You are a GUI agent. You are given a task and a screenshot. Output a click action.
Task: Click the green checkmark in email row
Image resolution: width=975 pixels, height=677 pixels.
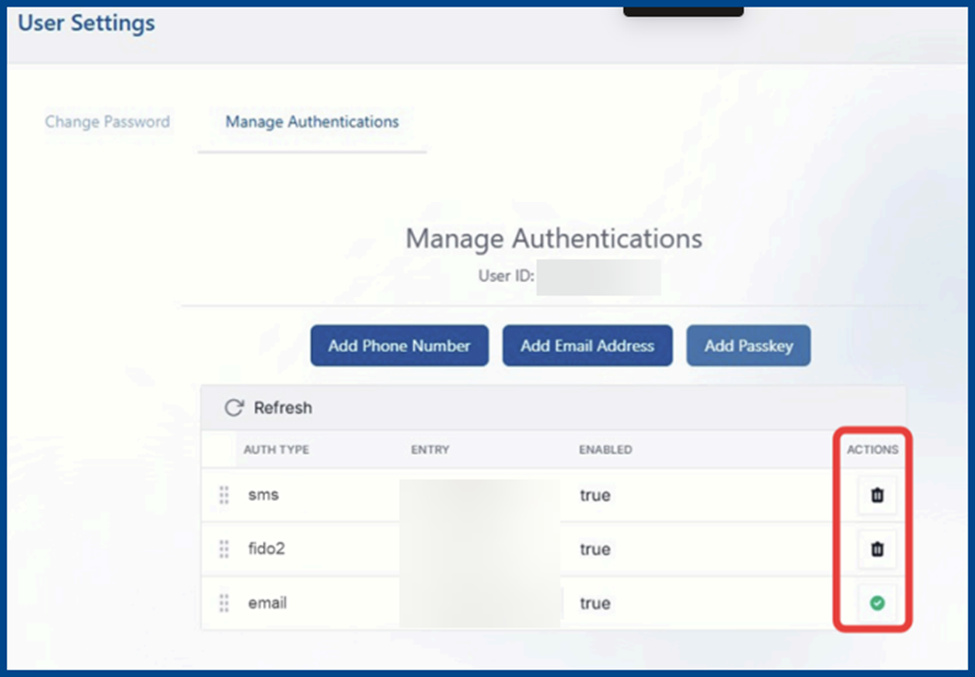click(877, 603)
